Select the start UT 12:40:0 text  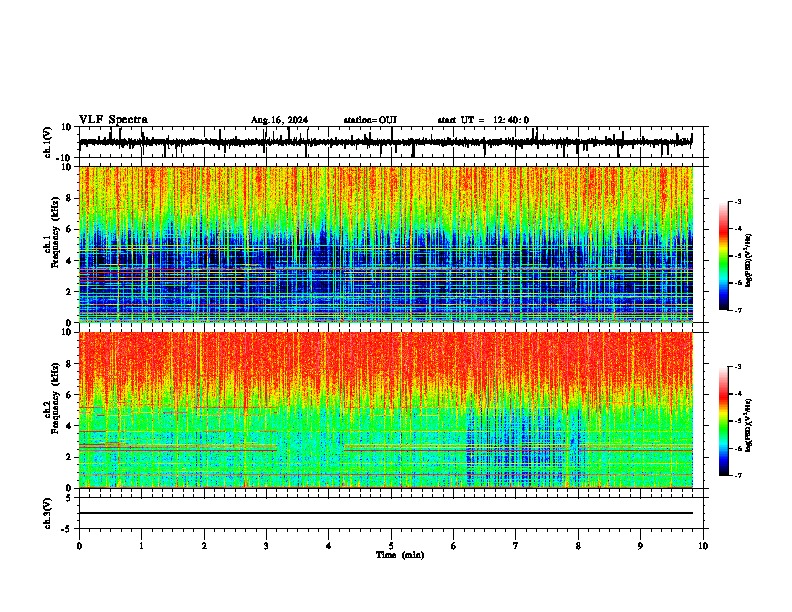tap(483, 120)
